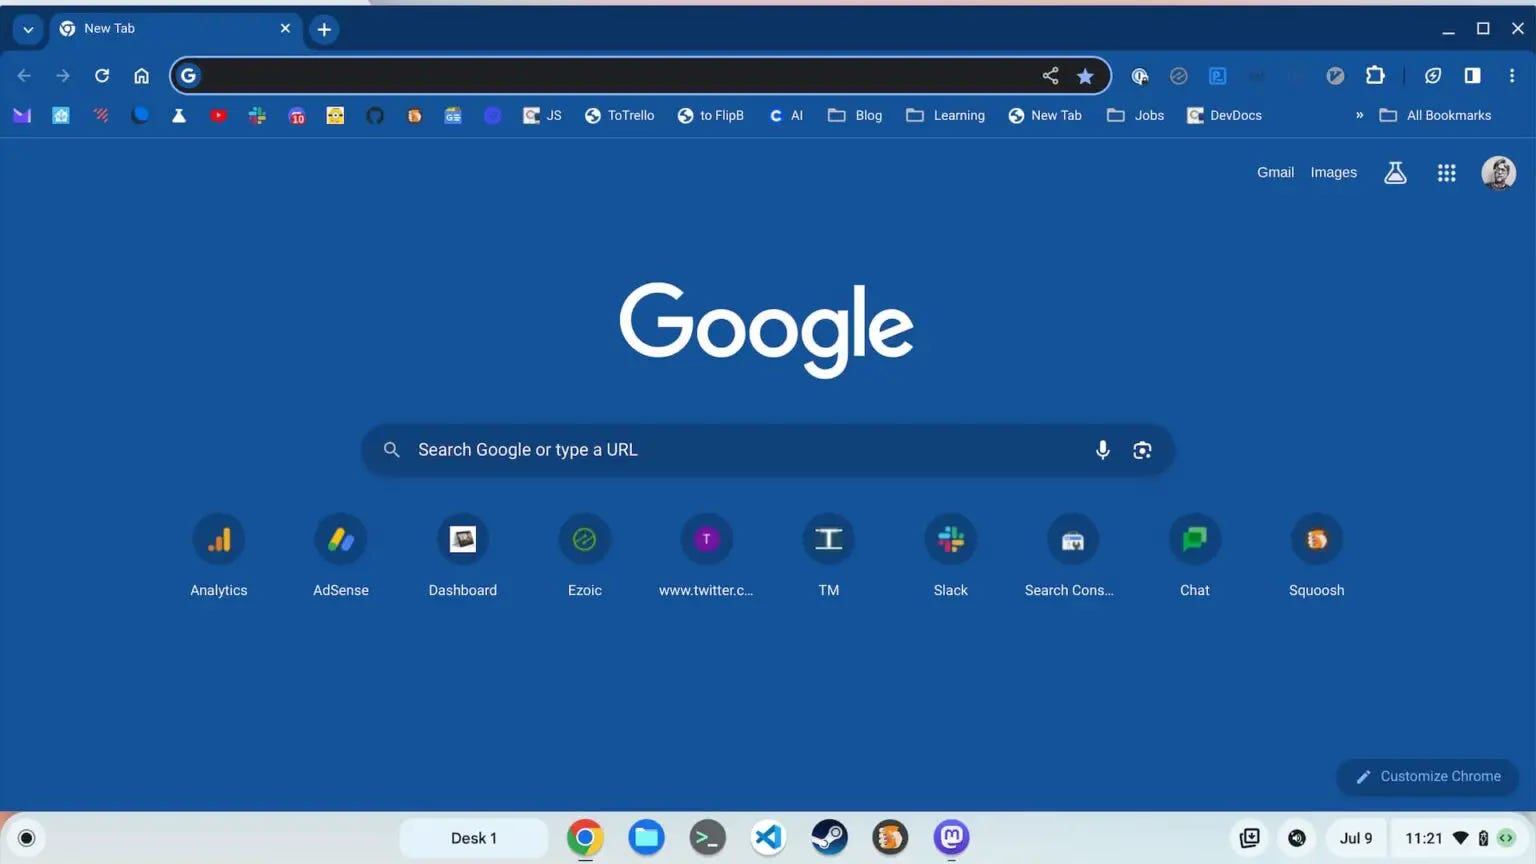
Task: Show hidden bookmarks with the double chevron
Action: tap(1359, 116)
